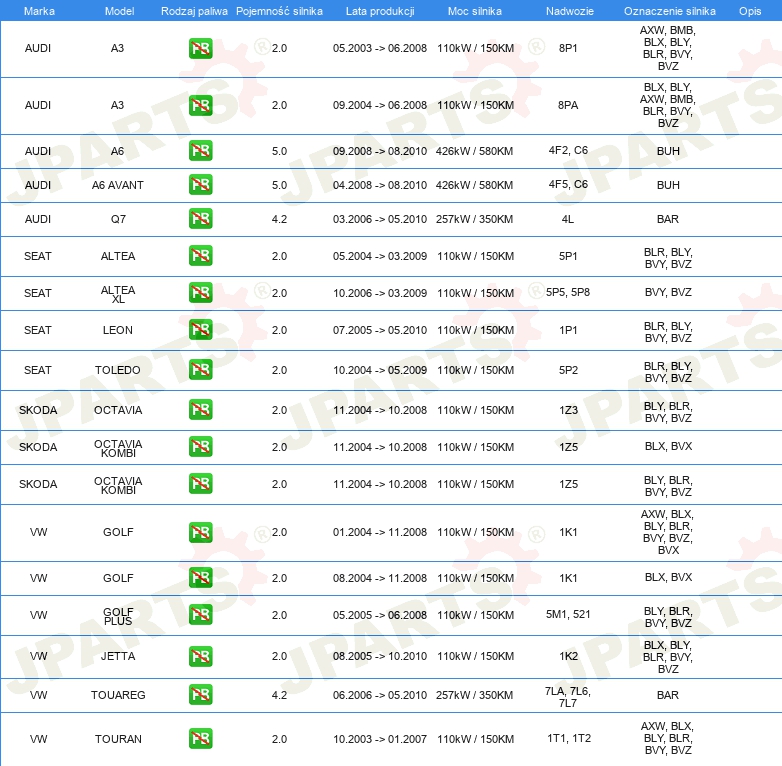Viewport: 782px width, 766px height.
Task: Select the 4F2, C6 body code cell
Action: 568,151
